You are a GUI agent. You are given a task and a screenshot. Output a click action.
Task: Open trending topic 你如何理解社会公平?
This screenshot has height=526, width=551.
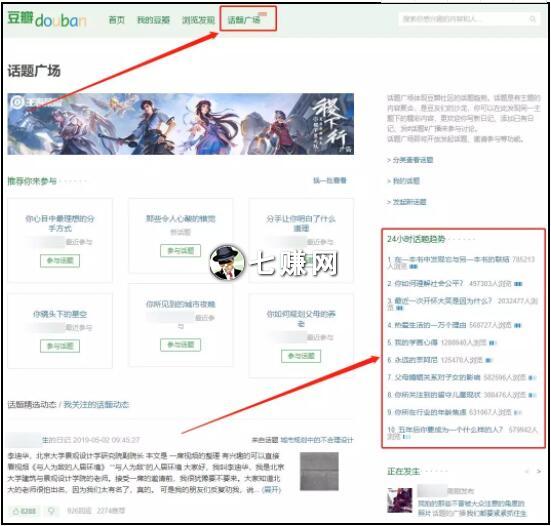click(x=429, y=283)
